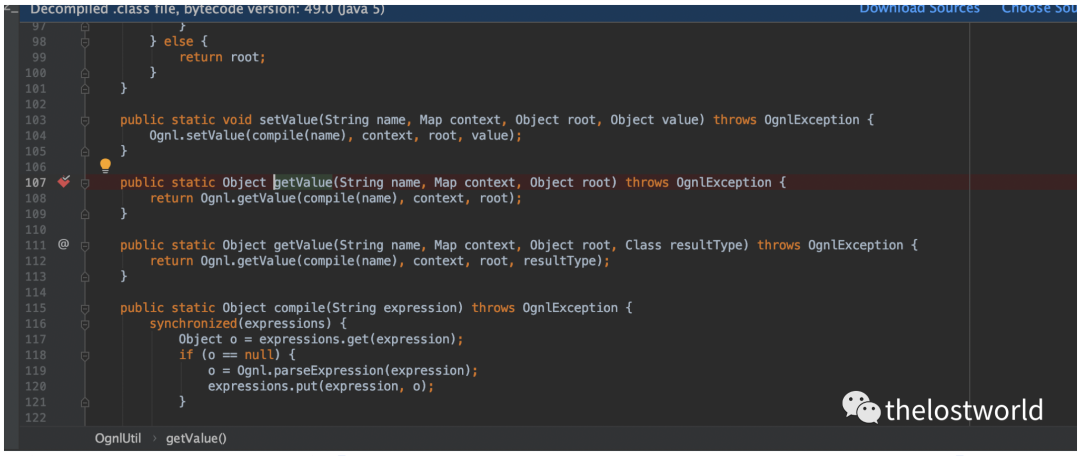Collapse the setValue method fold at line 103

tap(85, 120)
